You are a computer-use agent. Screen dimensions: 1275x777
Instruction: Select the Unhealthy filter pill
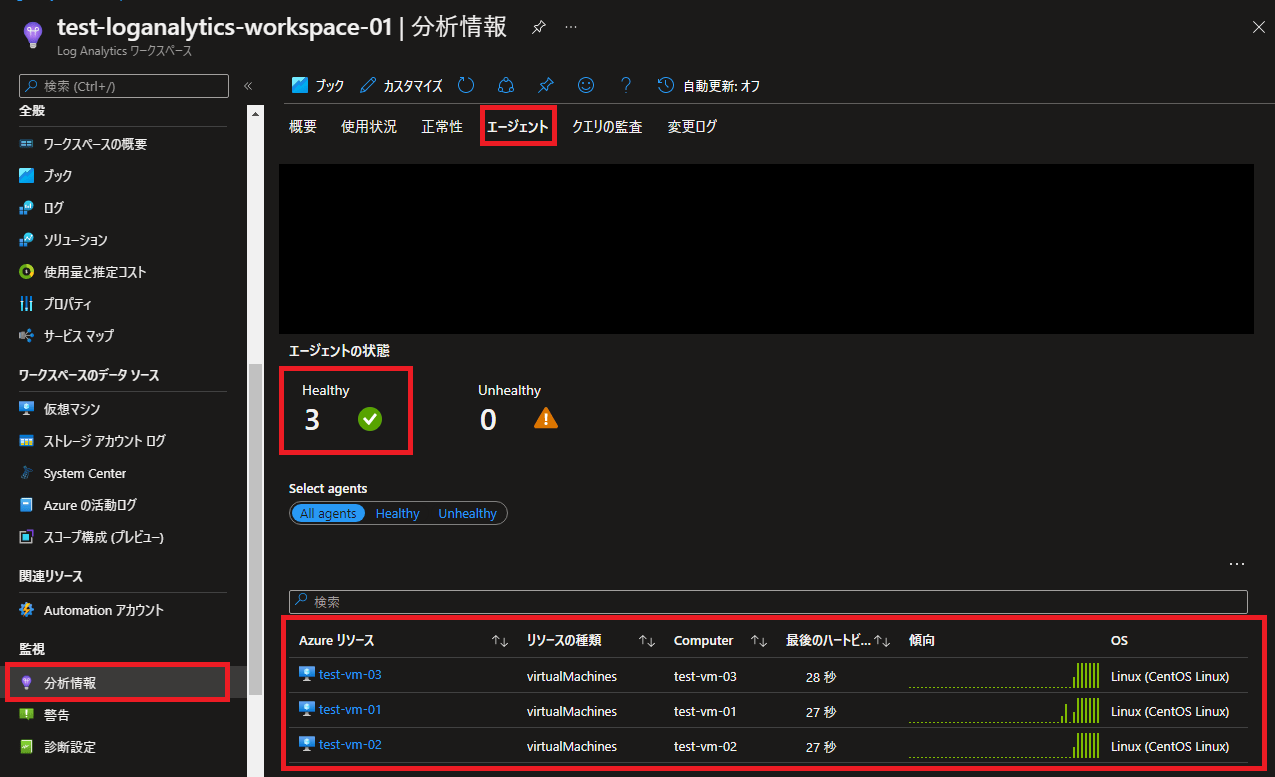[467, 513]
